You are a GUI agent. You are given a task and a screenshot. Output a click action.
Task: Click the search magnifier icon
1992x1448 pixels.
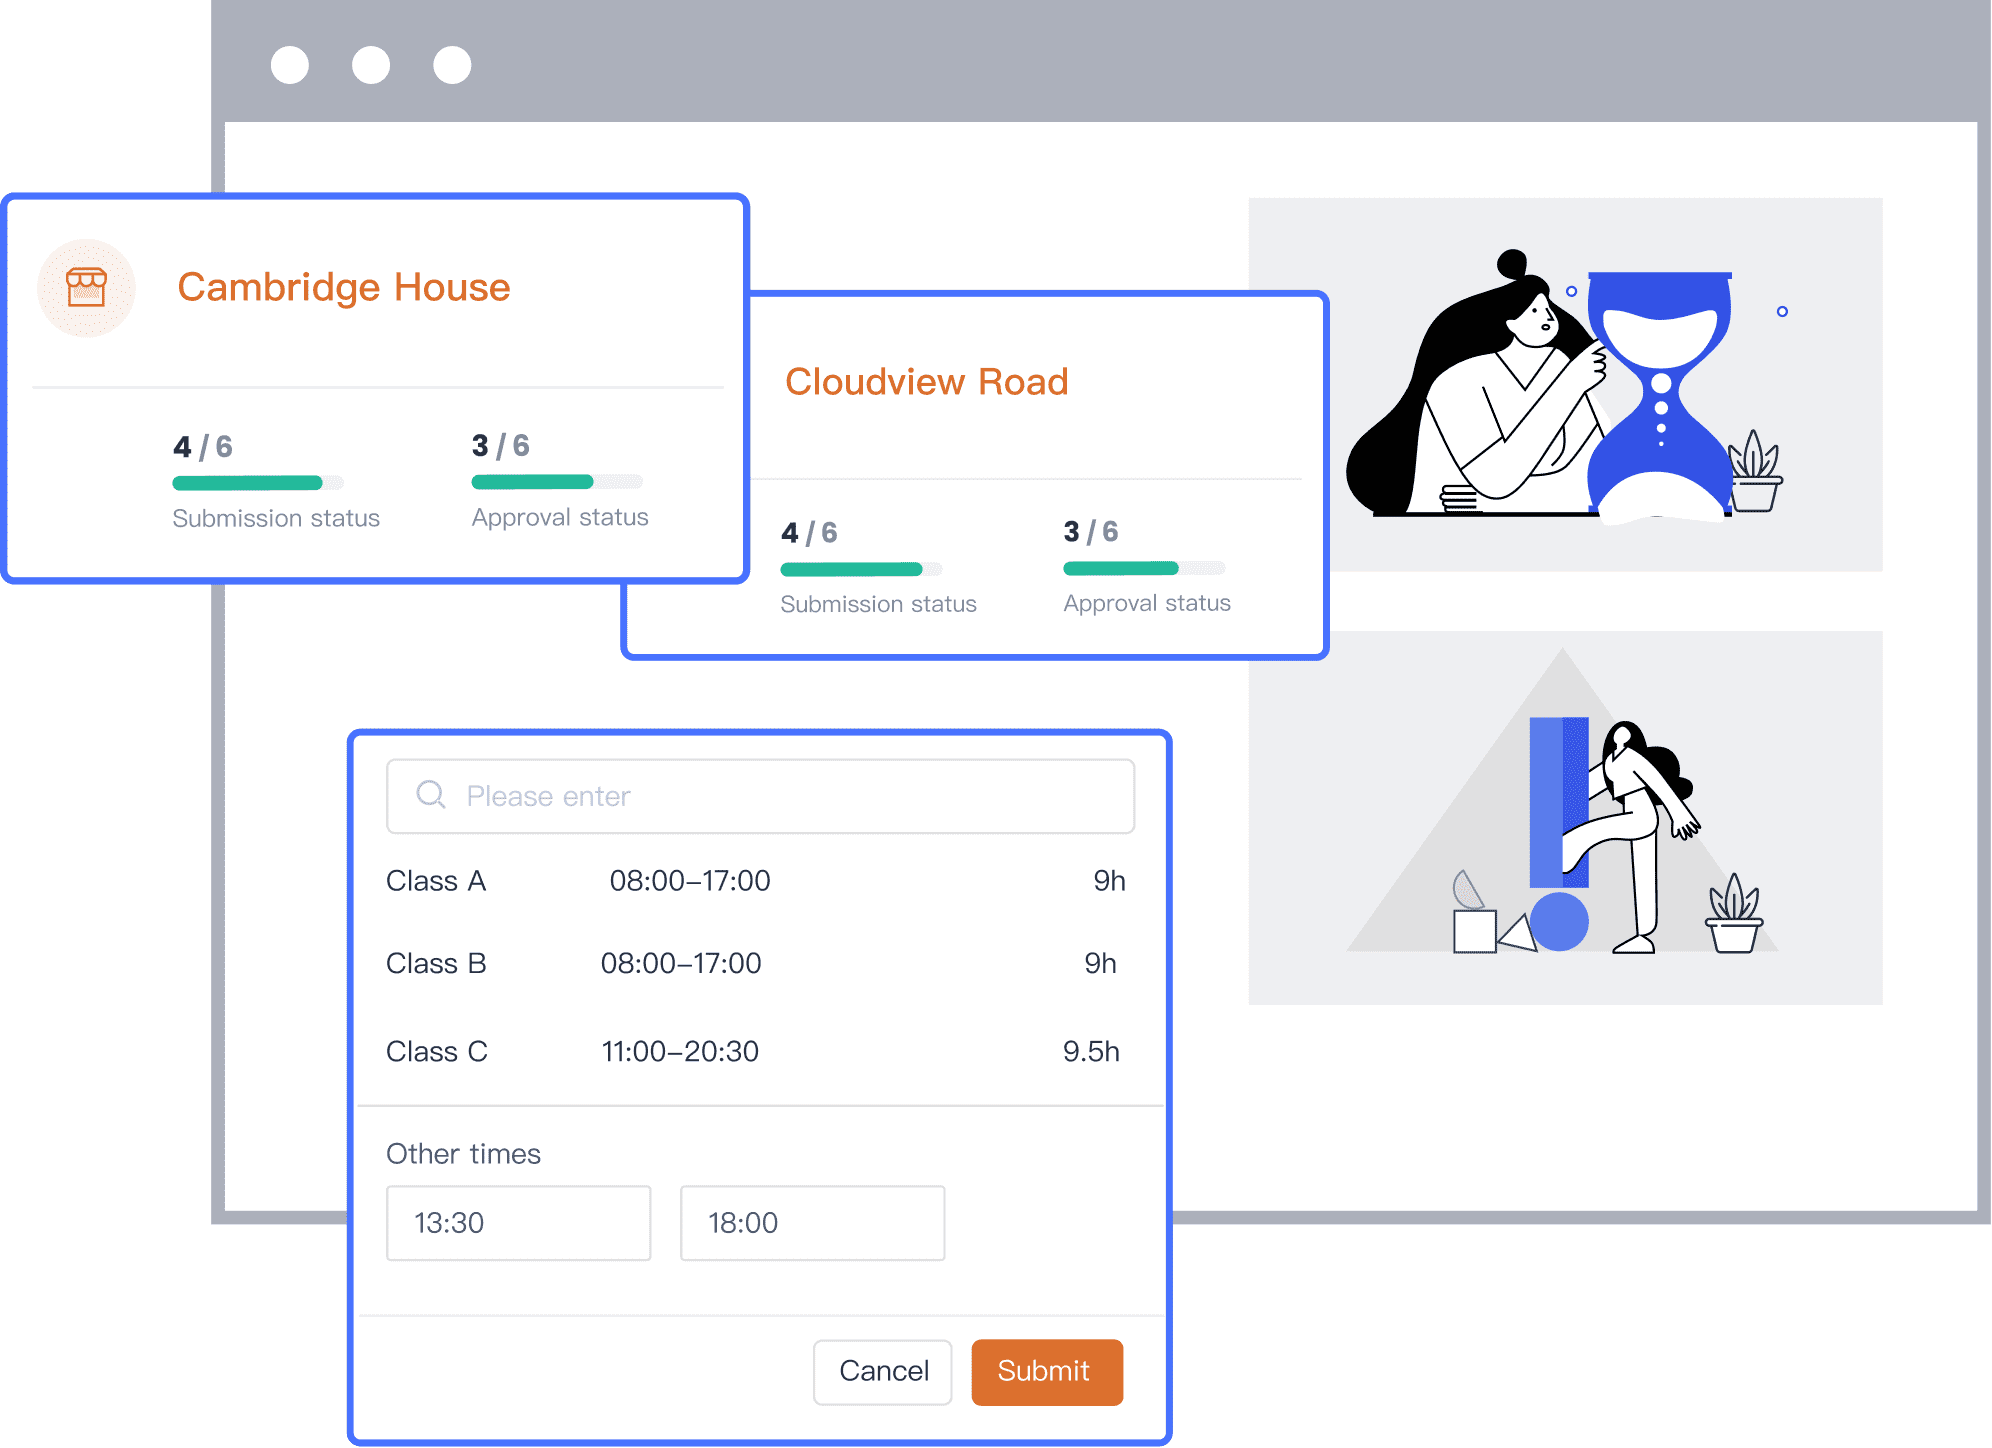point(431,795)
